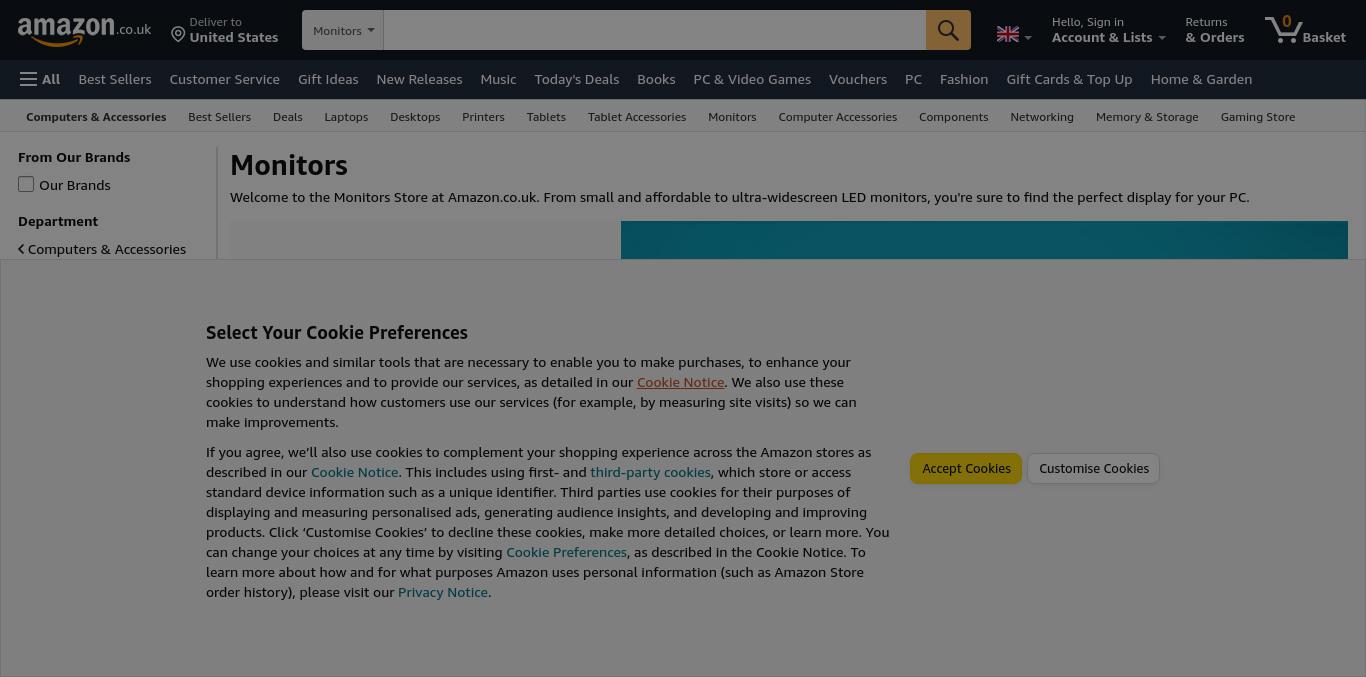This screenshot has height=677, width=1366.
Task: Open Gift Ideas
Action: (x=328, y=79)
